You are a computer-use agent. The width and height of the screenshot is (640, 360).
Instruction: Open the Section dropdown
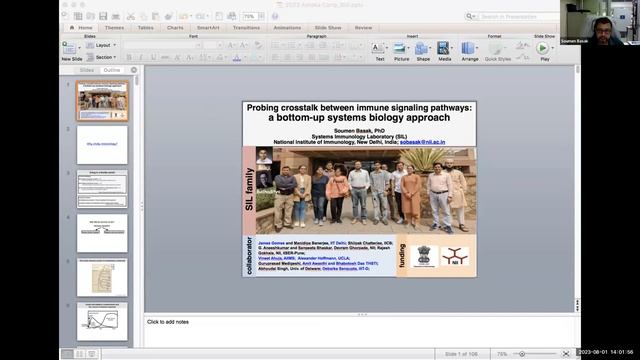[x=101, y=58]
